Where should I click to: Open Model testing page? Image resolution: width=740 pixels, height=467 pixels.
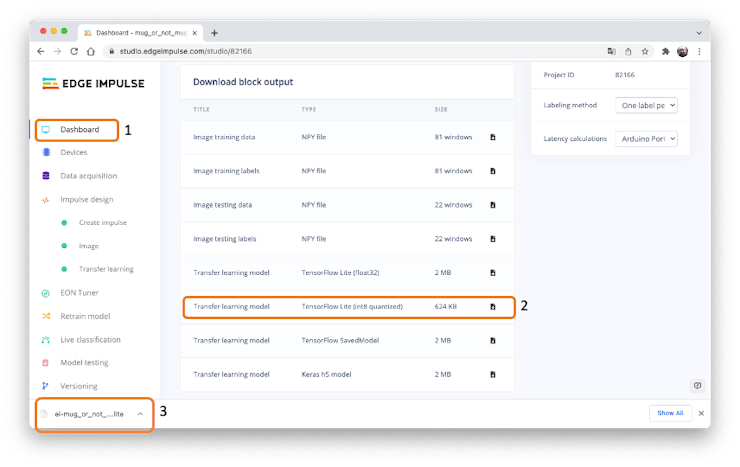pos(84,363)
